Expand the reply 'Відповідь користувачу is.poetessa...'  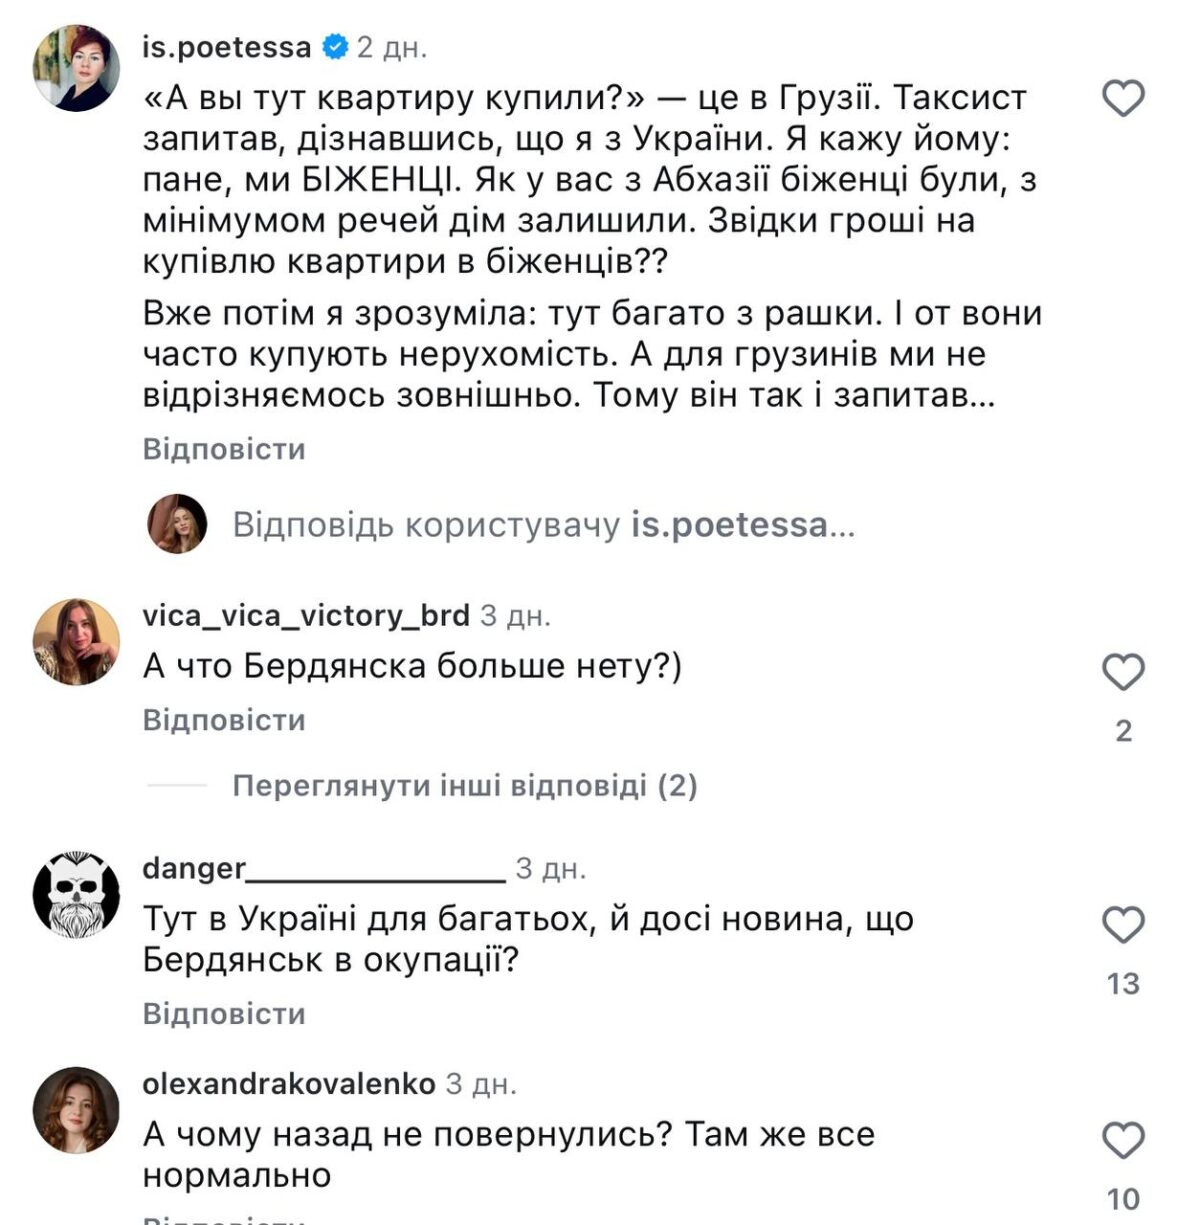click(x=543, y=524)
